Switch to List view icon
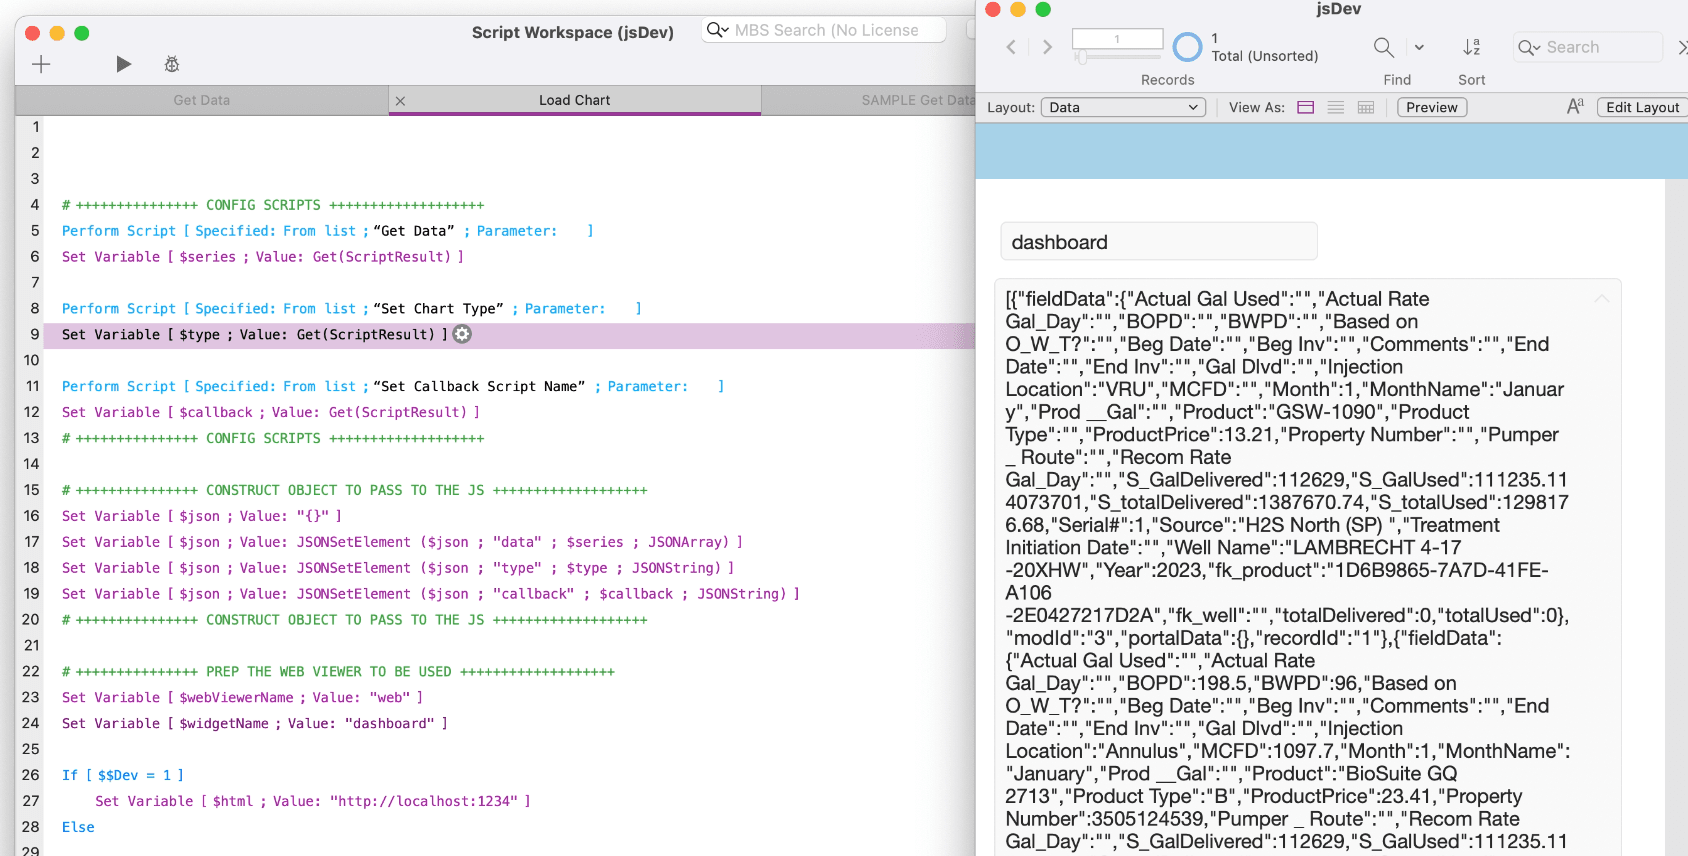 (1336, 107)
